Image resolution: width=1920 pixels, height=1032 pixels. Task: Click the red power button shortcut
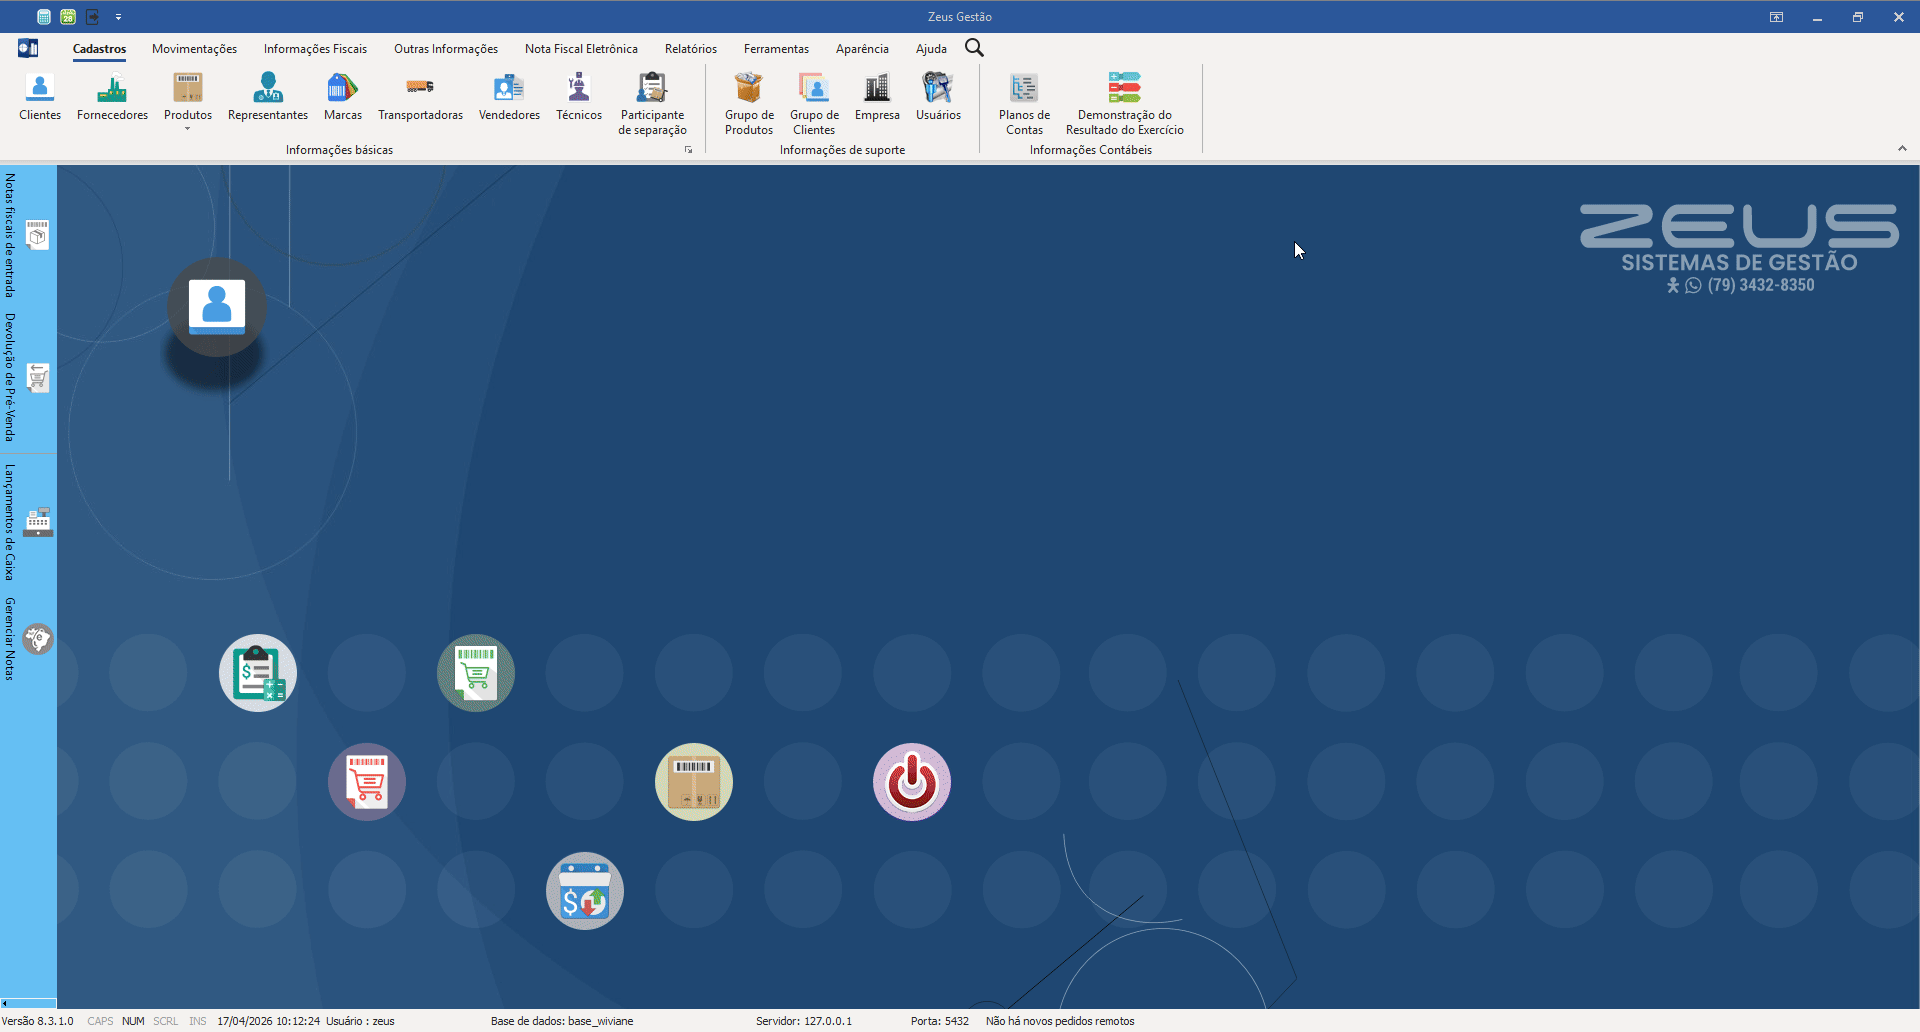pos(912,782)
